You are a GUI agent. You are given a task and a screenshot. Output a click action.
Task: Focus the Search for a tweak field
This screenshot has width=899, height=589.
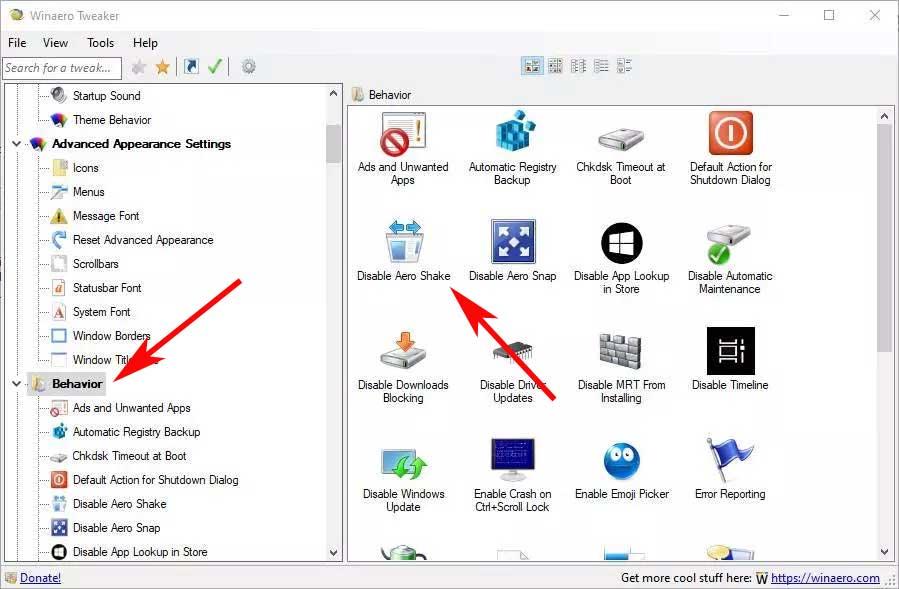(62, 68)
